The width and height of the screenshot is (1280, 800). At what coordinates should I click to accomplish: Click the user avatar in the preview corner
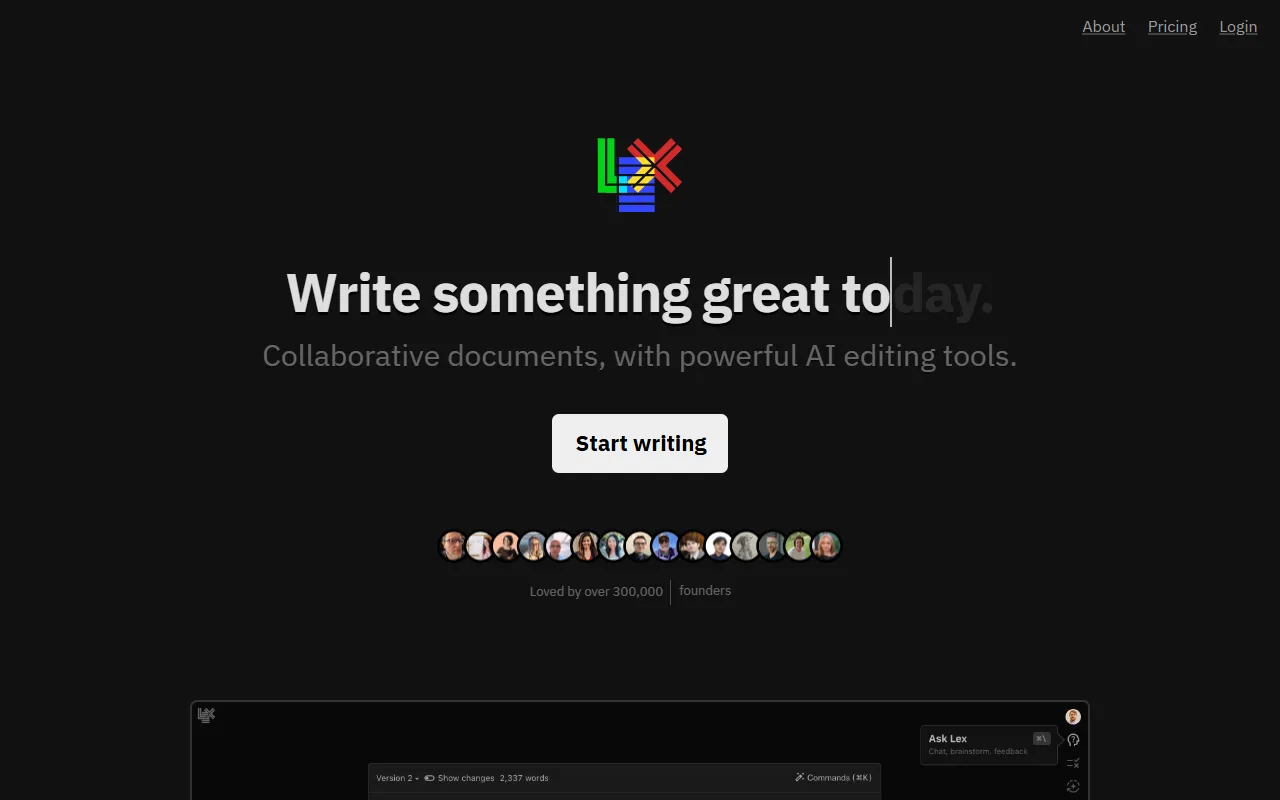pos(1073,716)
